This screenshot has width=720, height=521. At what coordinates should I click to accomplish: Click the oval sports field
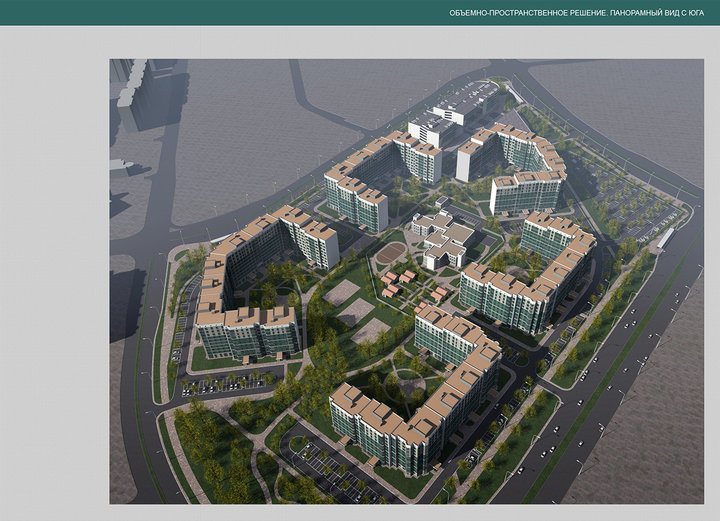390,253
